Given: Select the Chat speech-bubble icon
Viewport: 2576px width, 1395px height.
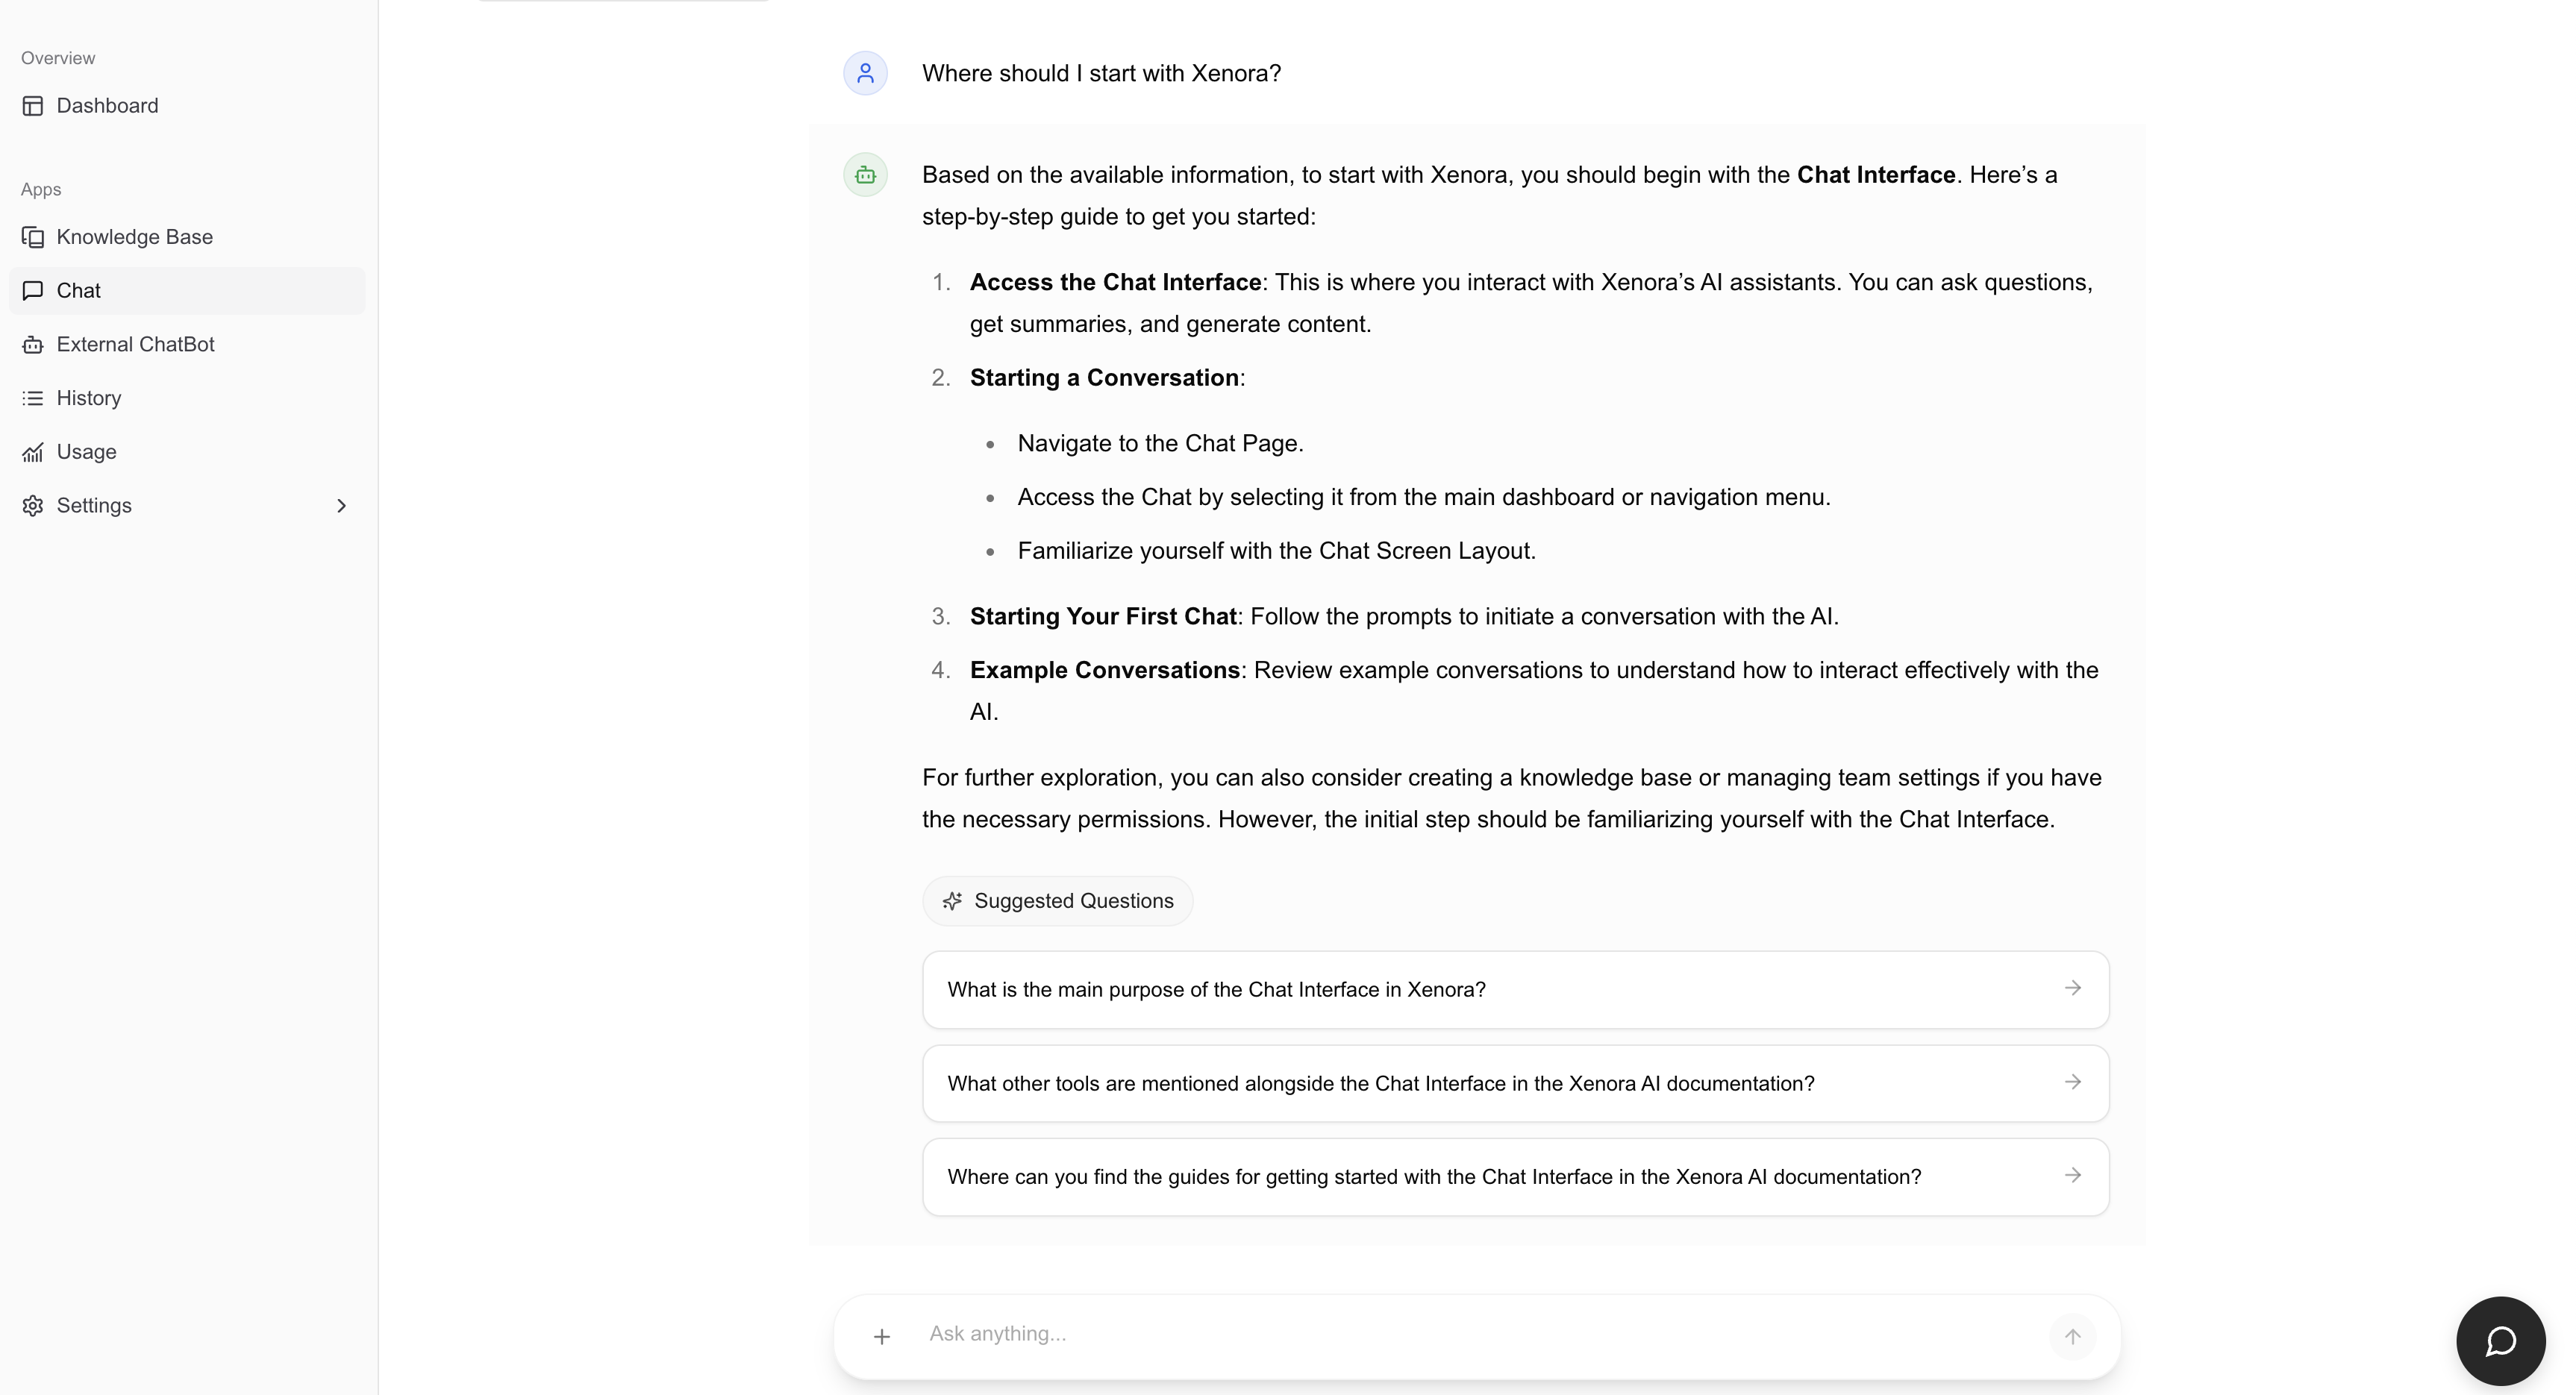Looking at the screenshot, I should [34, 291].
